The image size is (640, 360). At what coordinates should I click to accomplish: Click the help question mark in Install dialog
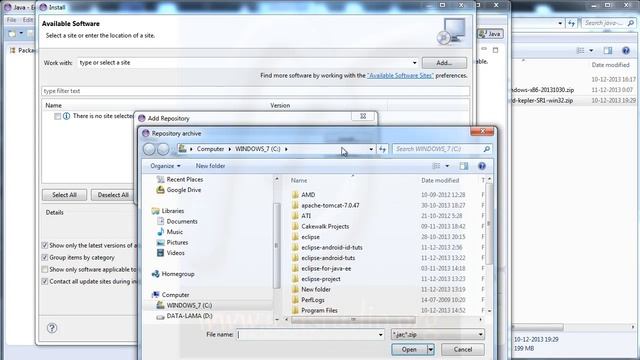click(x=52, y=328)
